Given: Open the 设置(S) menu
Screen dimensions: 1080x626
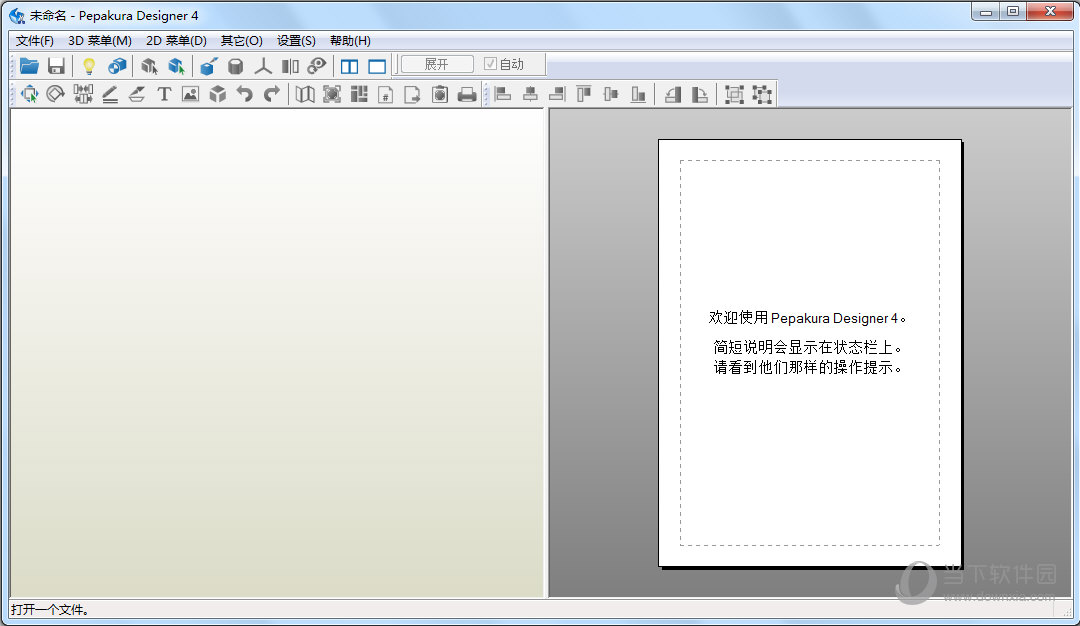Looking at the screenshot, I should click(x=296, y=41).
